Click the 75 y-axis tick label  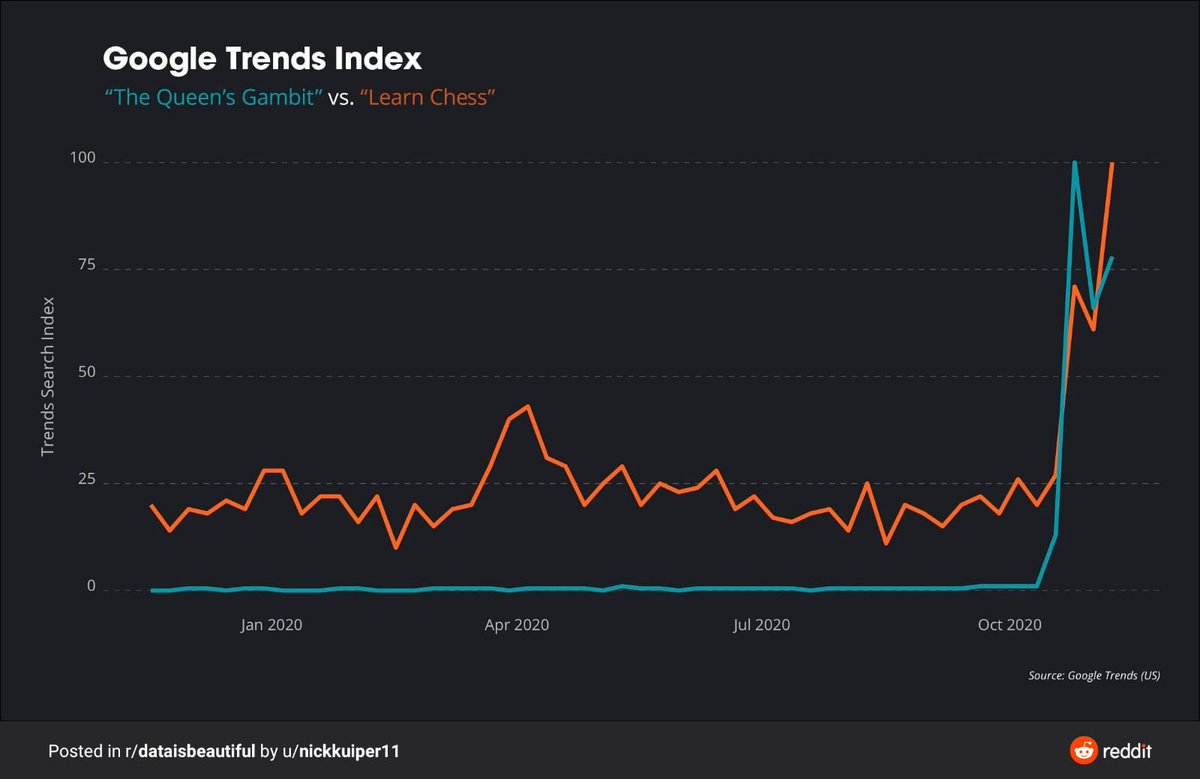click(85, 266)
